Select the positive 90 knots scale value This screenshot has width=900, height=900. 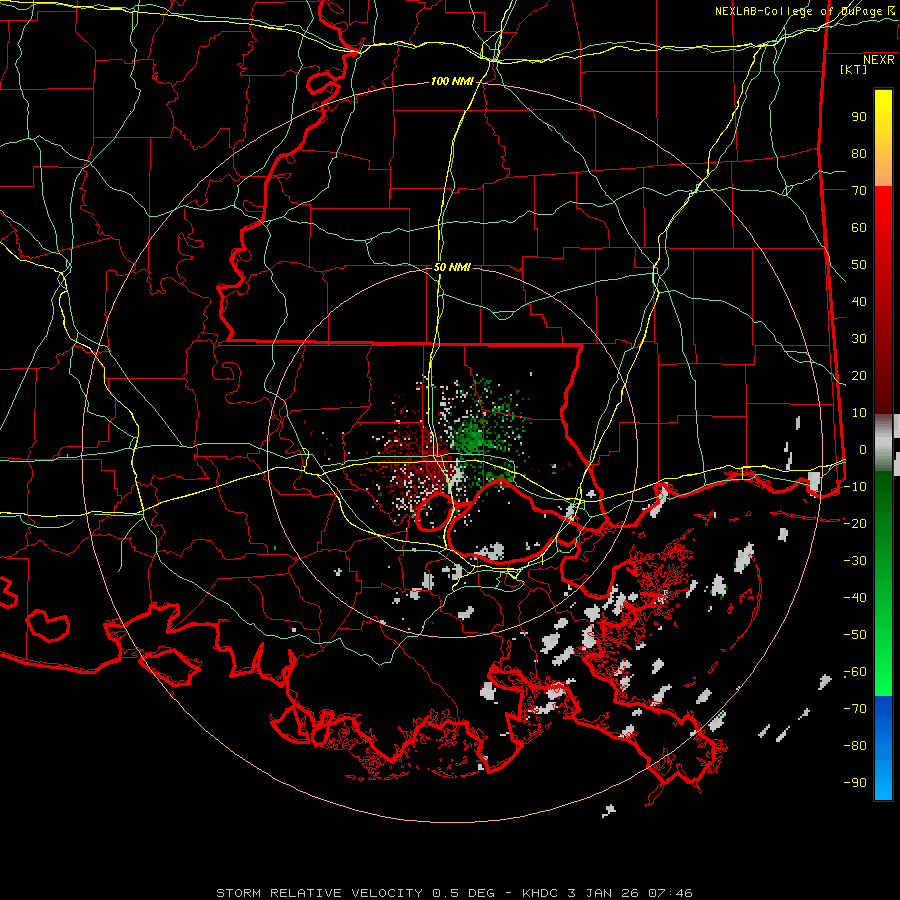[x=859, y=117]
